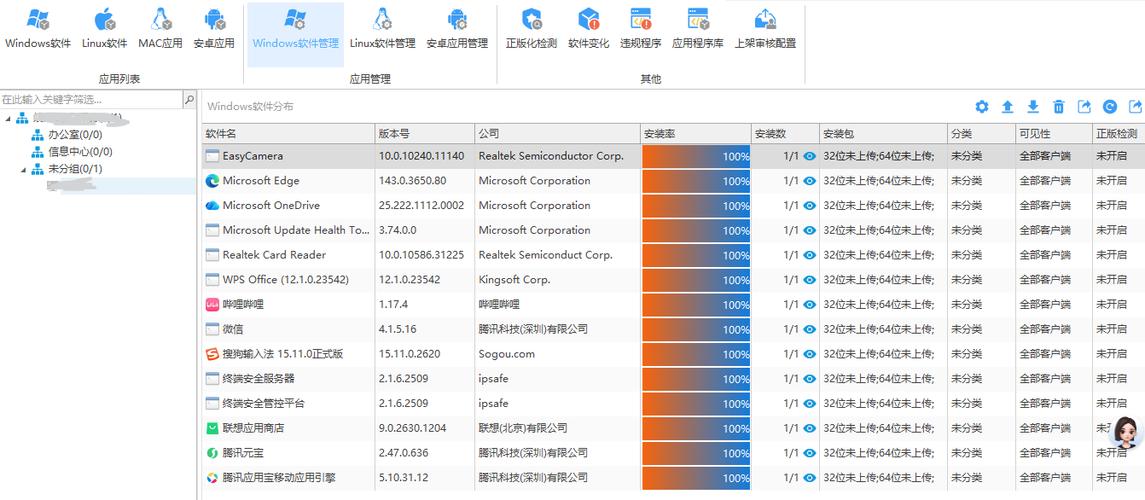Screen dimensions: 1145x500
Task: Toggle eye icon in Realtek Card Reader row
Action: [809, 255]
